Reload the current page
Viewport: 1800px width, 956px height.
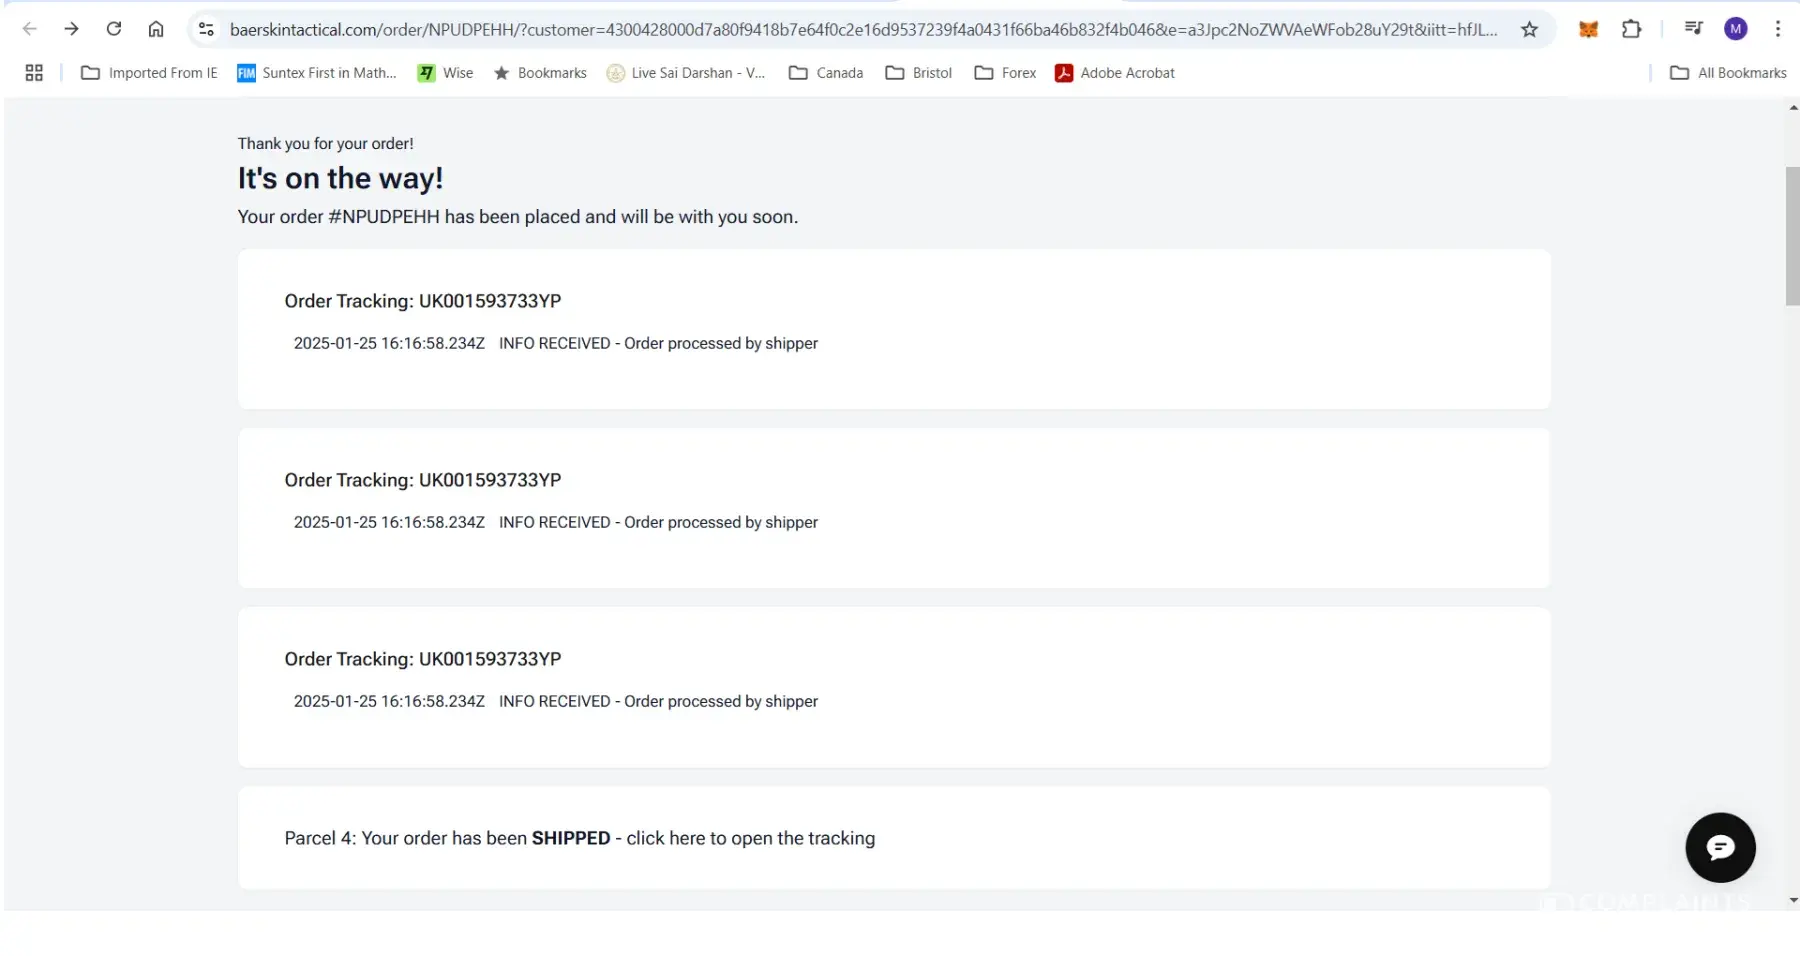[x=114, y=29]
